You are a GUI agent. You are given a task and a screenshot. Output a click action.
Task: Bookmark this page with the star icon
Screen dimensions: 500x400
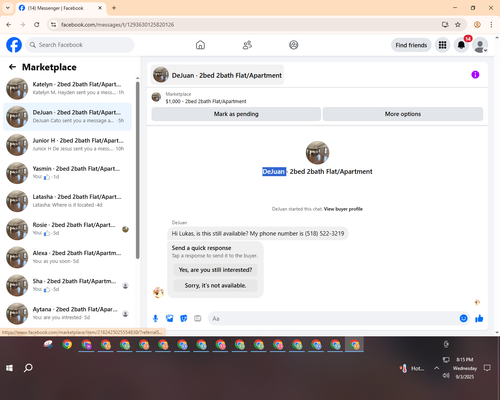click(458, 25)
